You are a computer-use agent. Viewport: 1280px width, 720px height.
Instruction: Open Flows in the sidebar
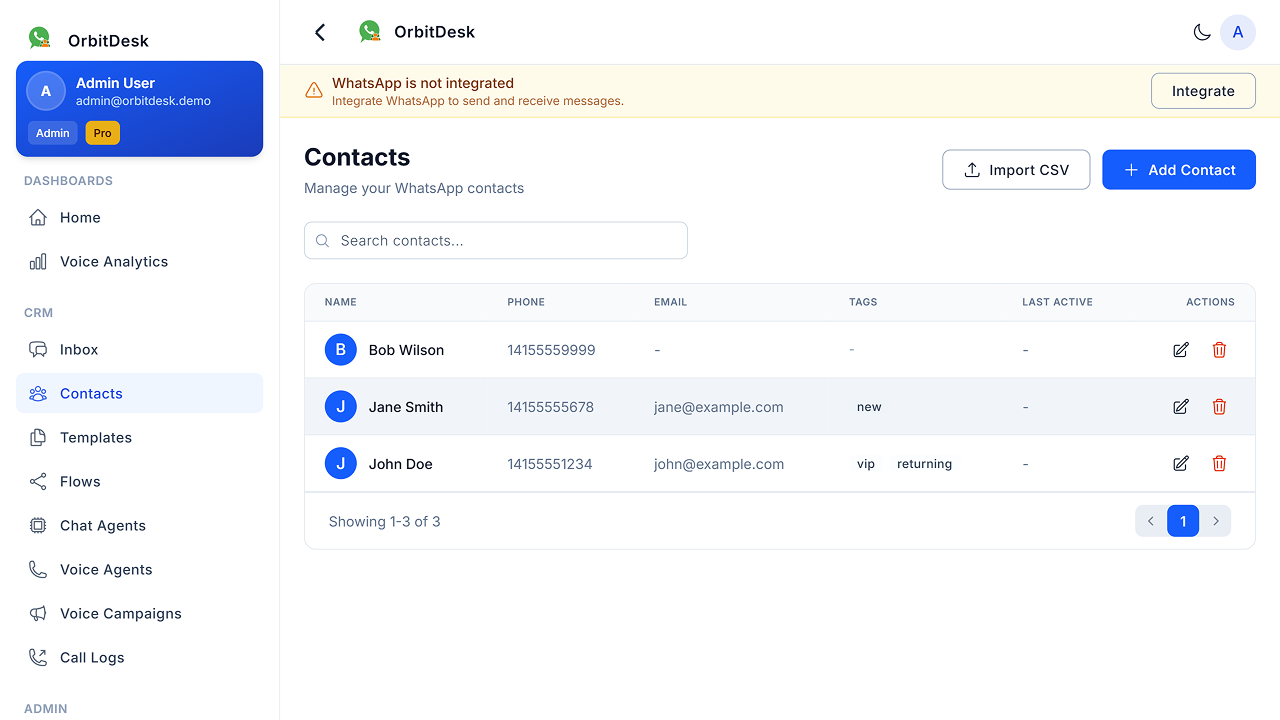click(x=80, y=482)
